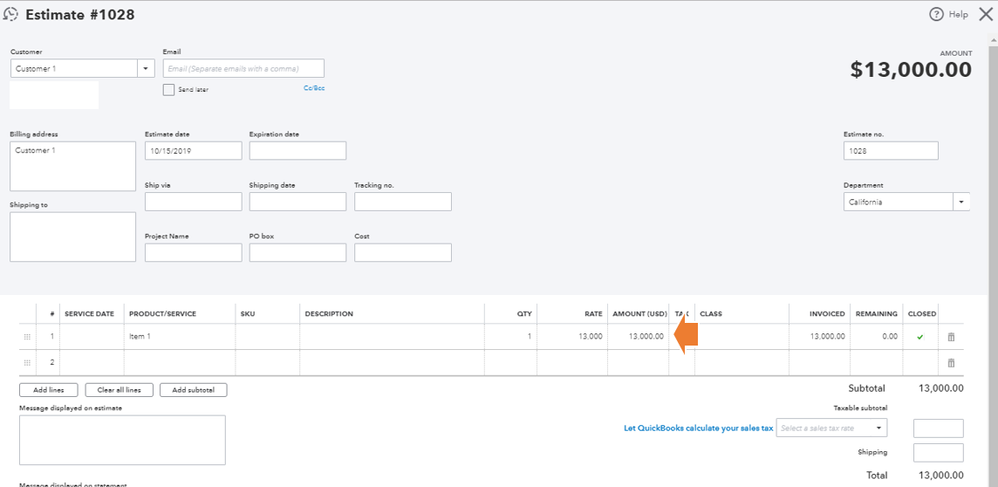
Task: Expand the Customer dropdown arrow
Action: point(146,68)
